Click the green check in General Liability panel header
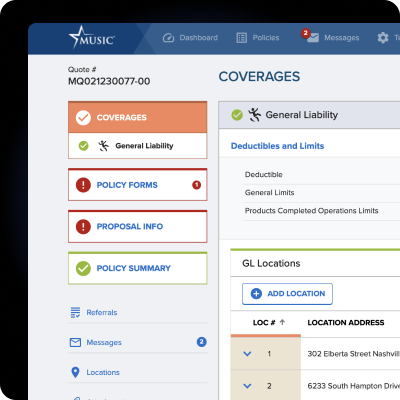The width and height of the screenshot is (400, 400). (x=237, y=115)
